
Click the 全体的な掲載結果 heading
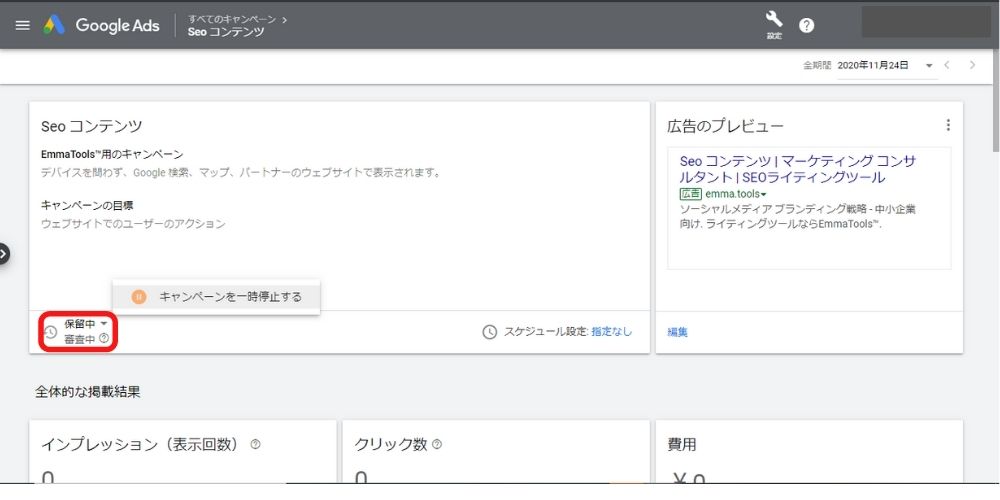click(x=87, y=392)
